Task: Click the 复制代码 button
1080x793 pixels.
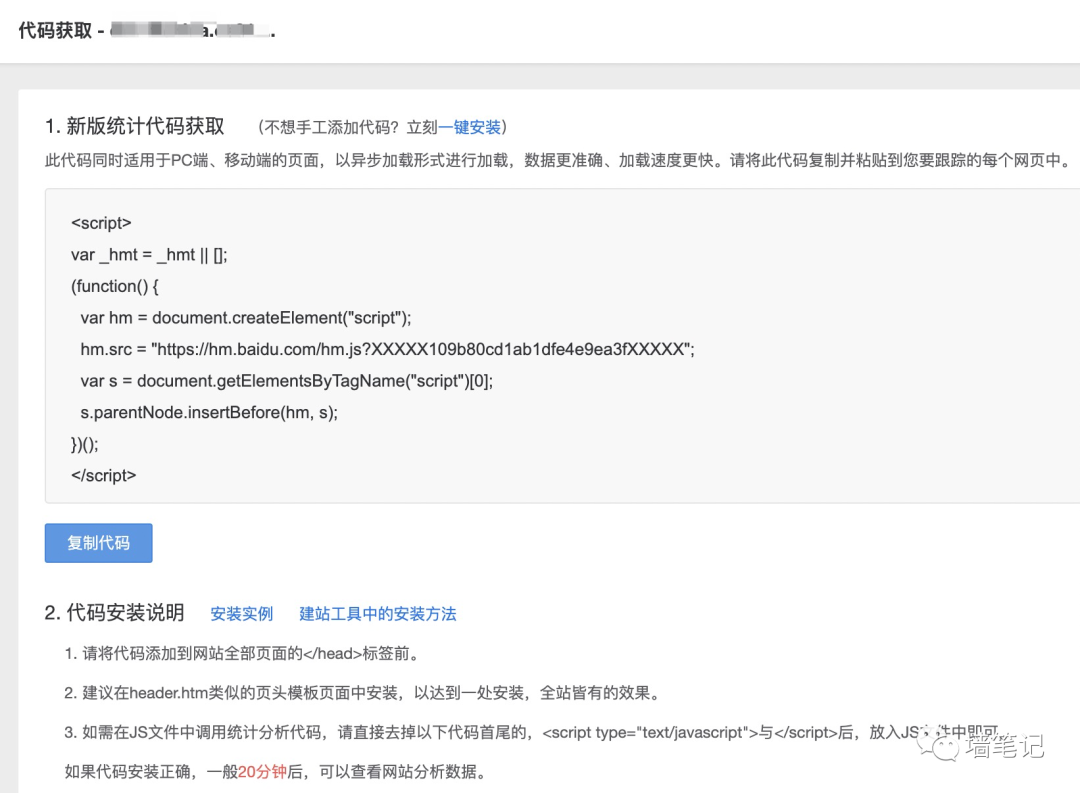Action: (x=98, y=543)
